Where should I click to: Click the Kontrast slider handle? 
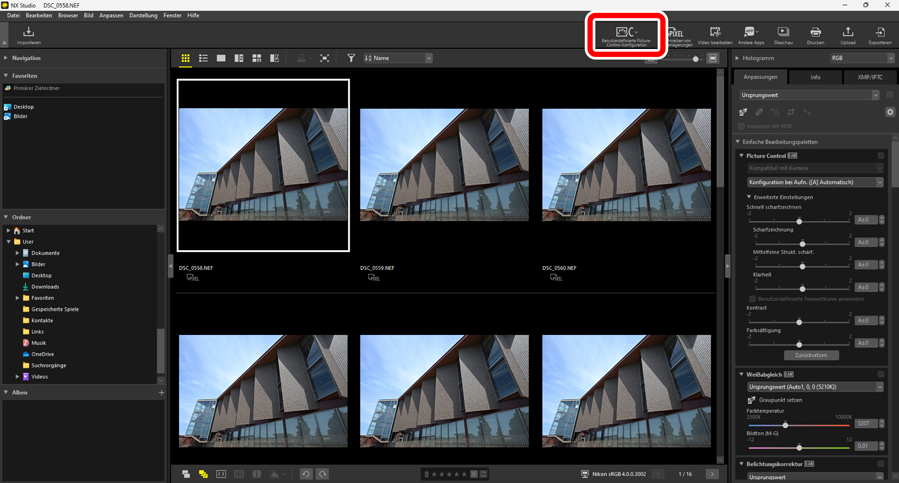coord(799,321)
